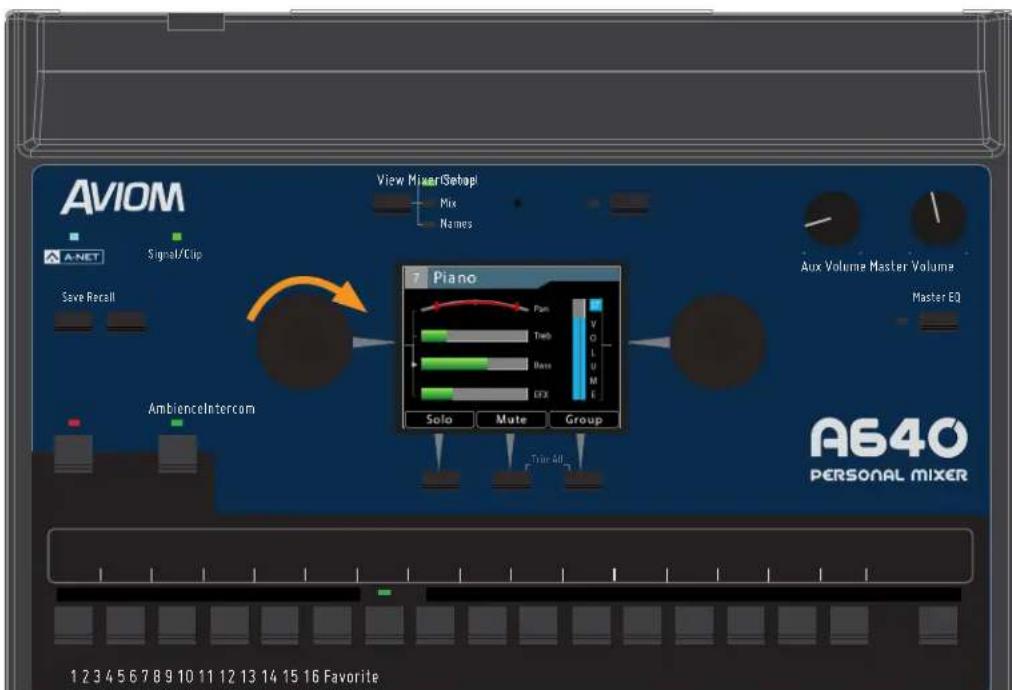Select channel 10 button in bottom row
This screenshot has width=1012, height=690.
pyautogui.click(x=538, y=625)
